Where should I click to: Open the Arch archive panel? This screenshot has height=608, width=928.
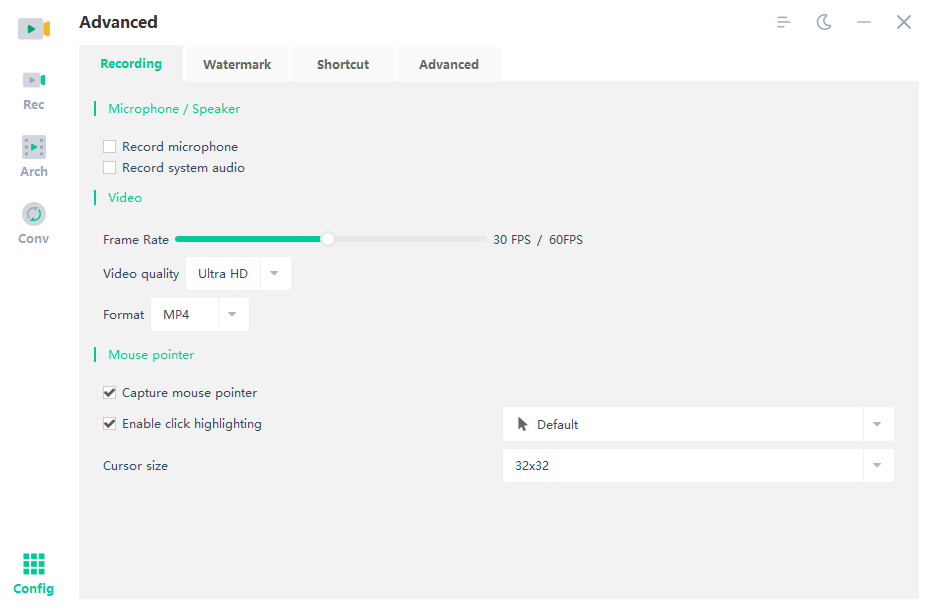click(33, 156)
